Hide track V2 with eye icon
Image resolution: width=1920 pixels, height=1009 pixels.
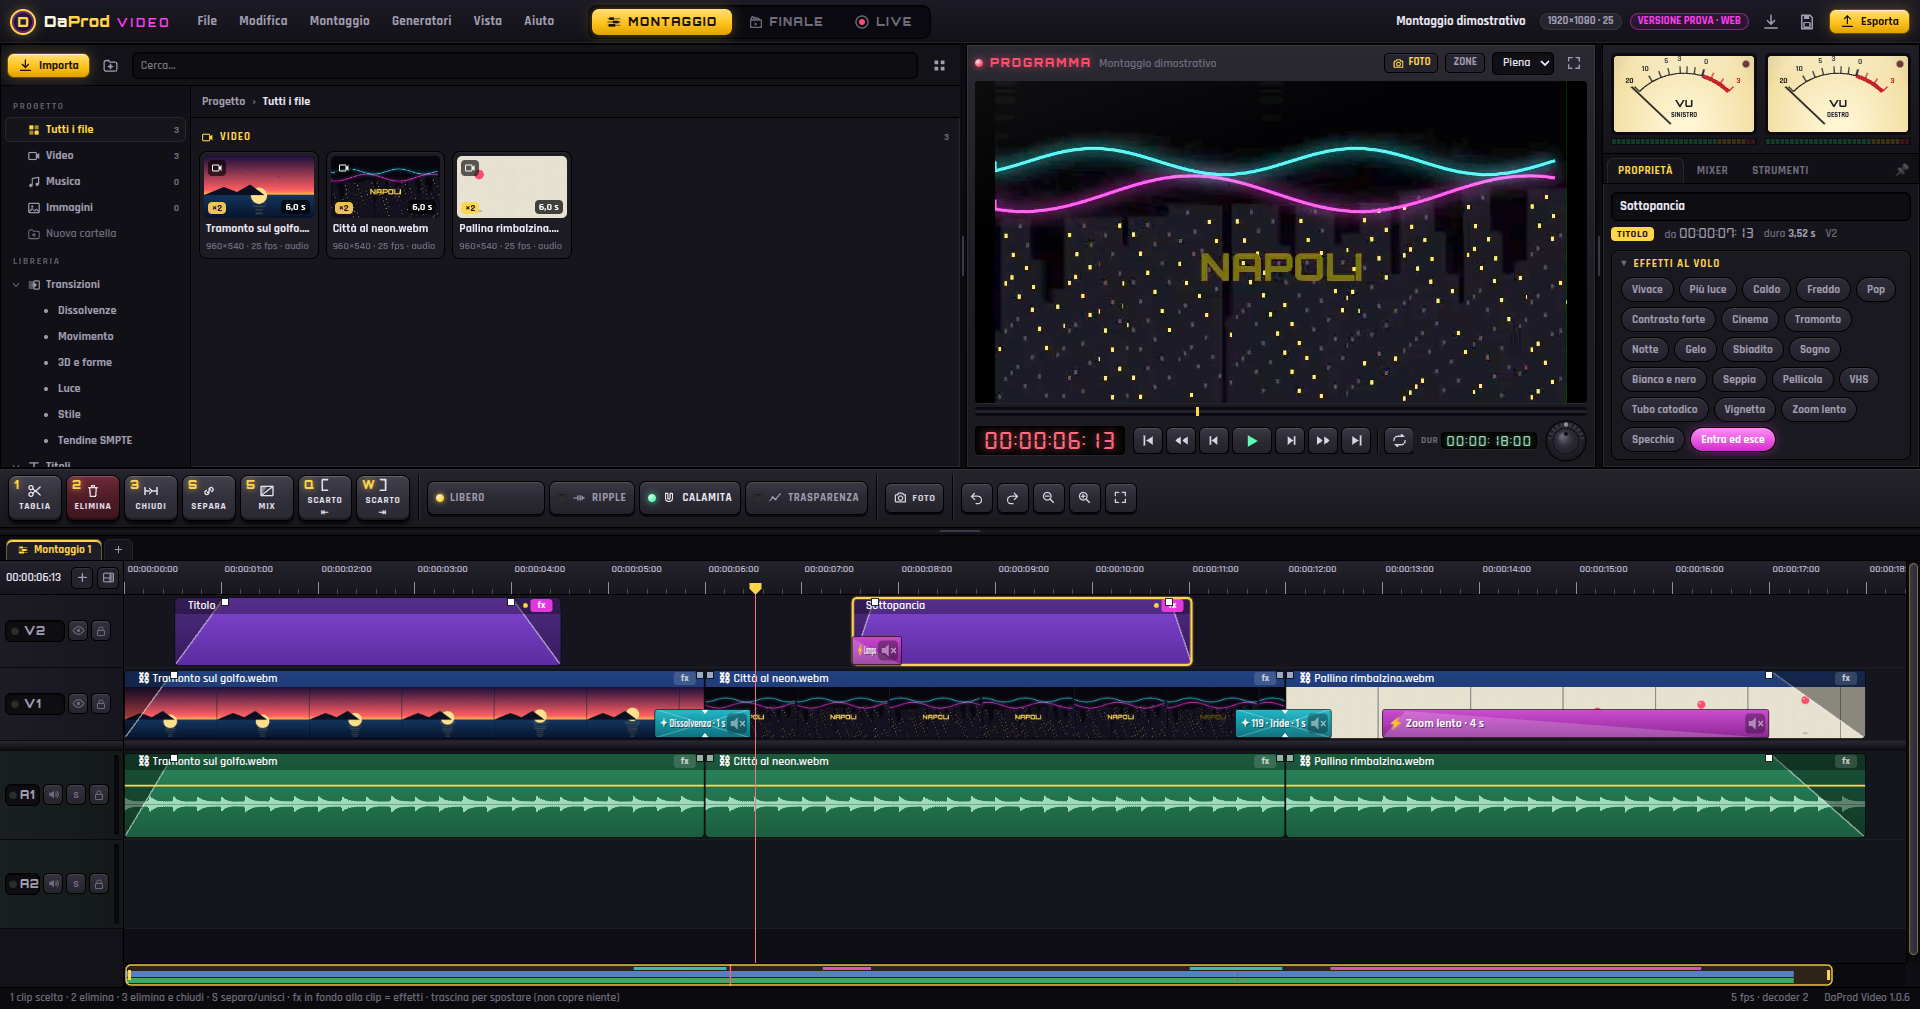[78, 630]
